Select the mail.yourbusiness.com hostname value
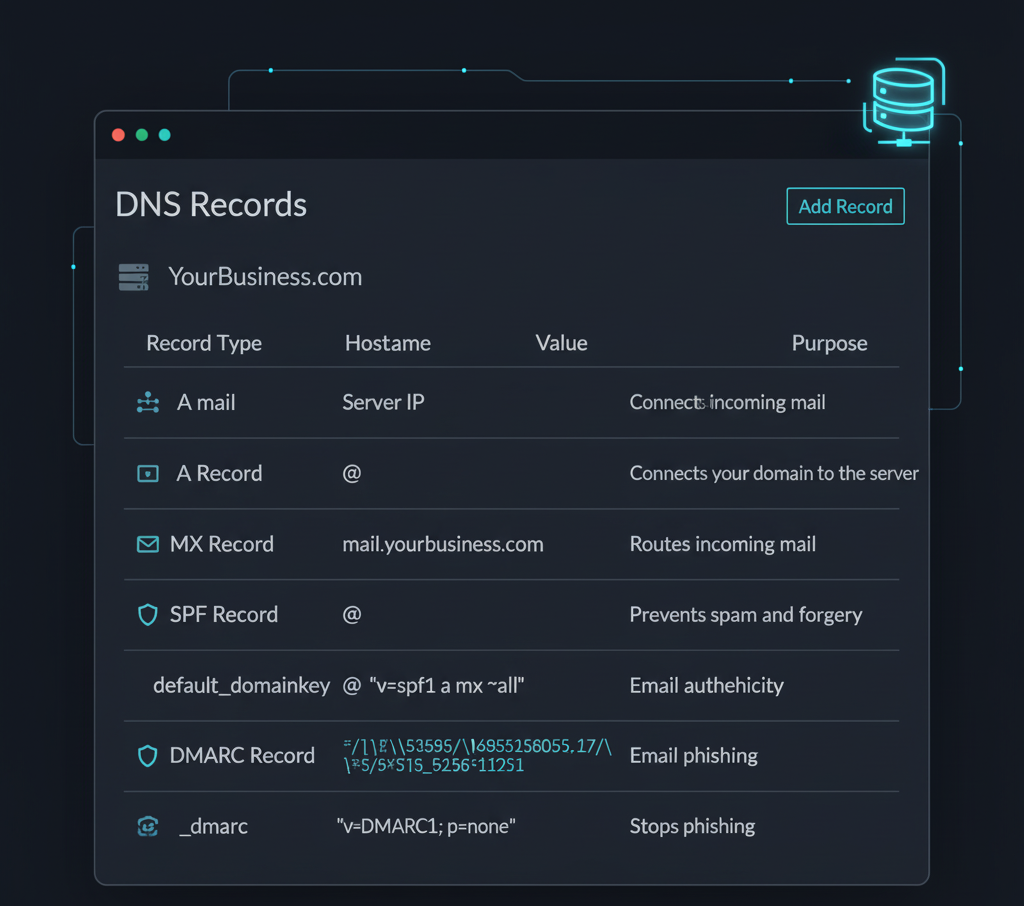Viewport: 1024px width, 906px height. tap(443, 545)
